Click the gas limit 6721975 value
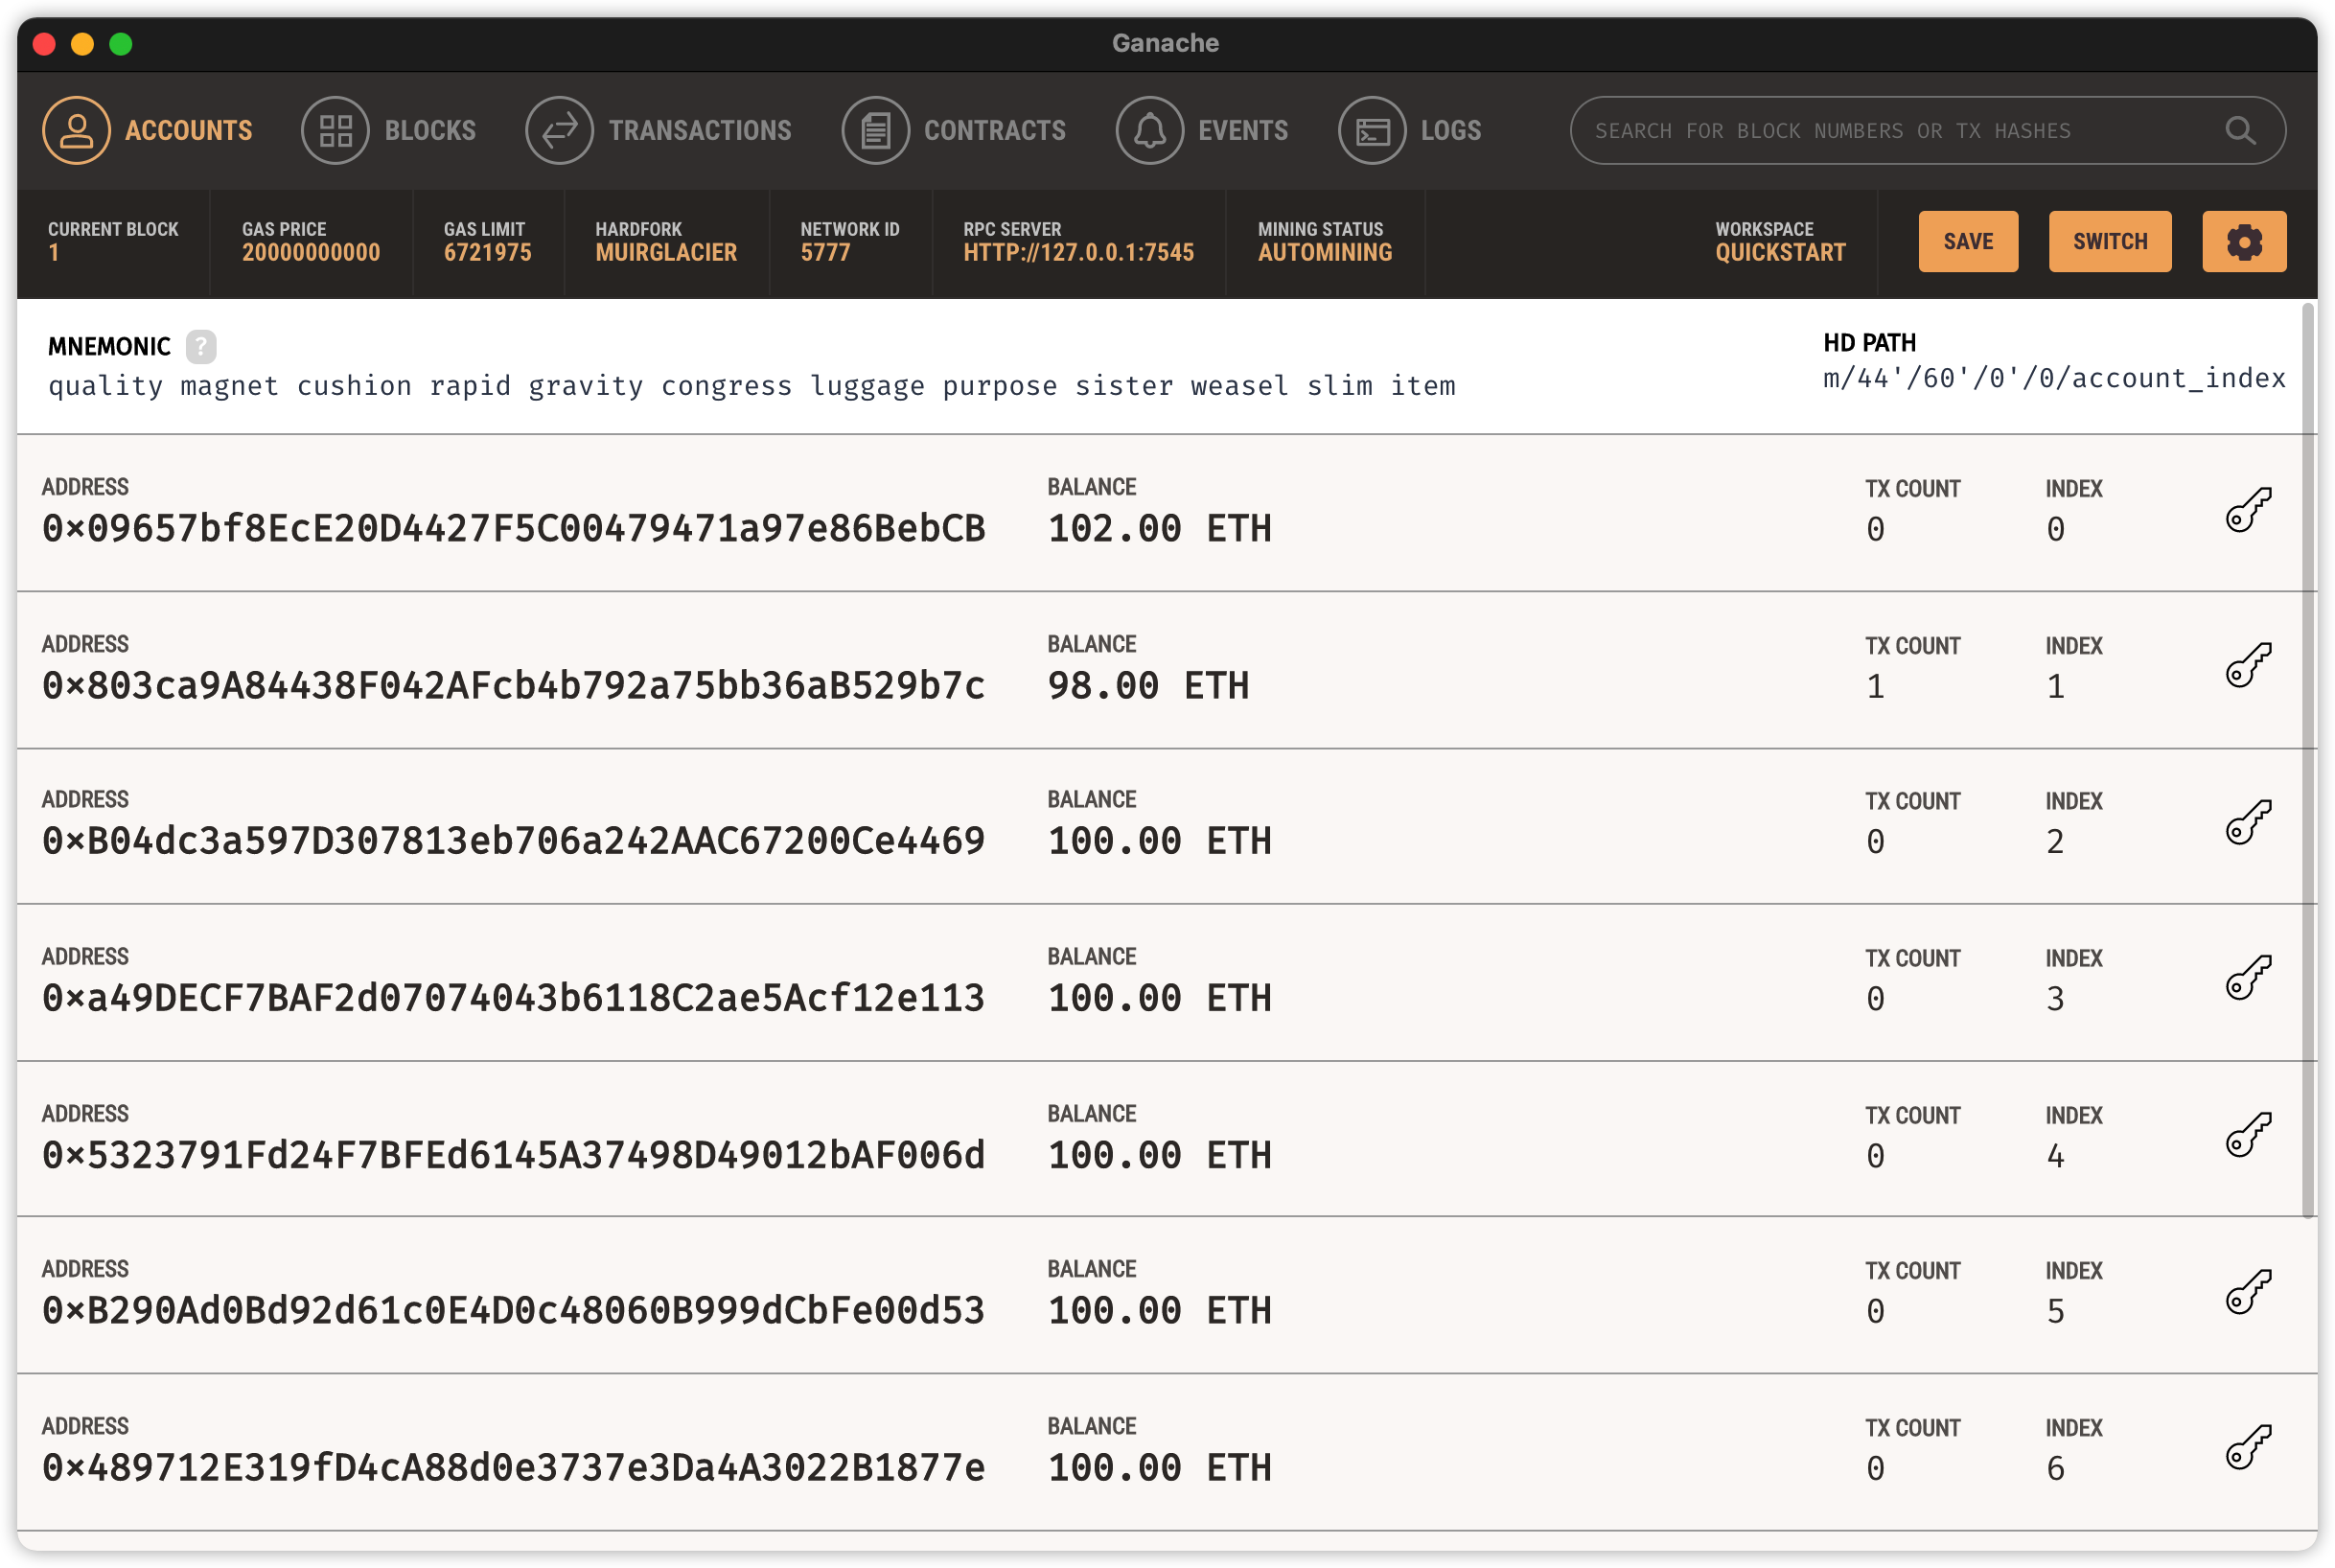This screenshot has width=2335, height=1568. 487,253
